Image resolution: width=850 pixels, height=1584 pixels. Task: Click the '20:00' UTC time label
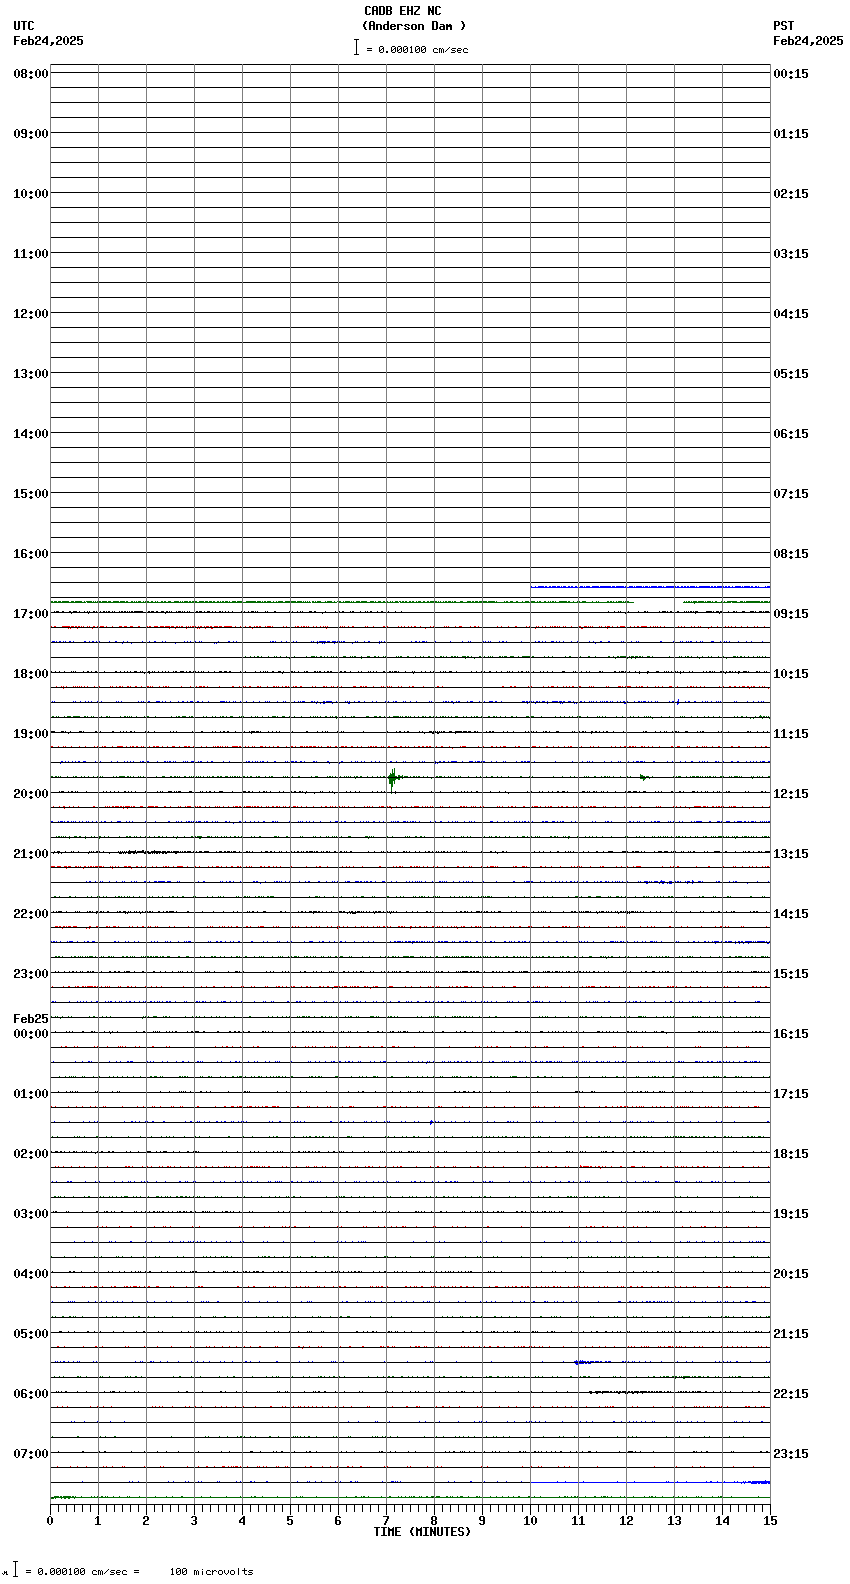30,794
